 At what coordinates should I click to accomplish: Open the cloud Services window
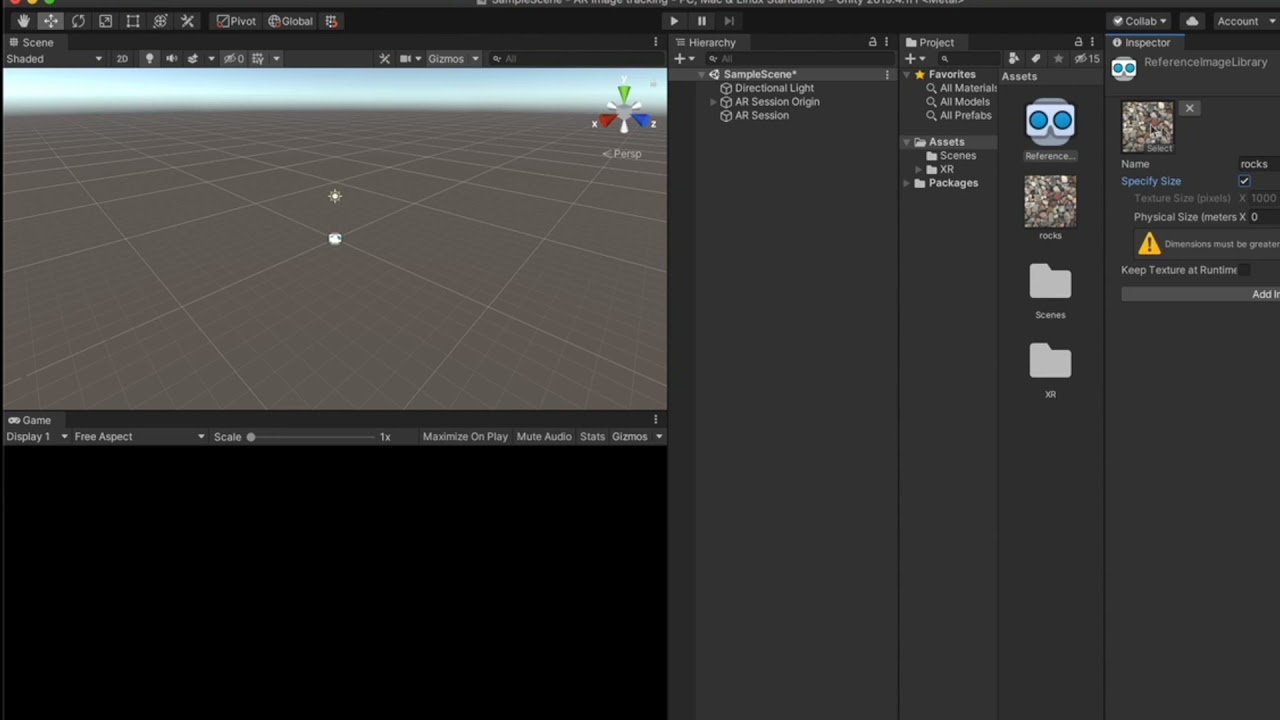pos(1192,21)
